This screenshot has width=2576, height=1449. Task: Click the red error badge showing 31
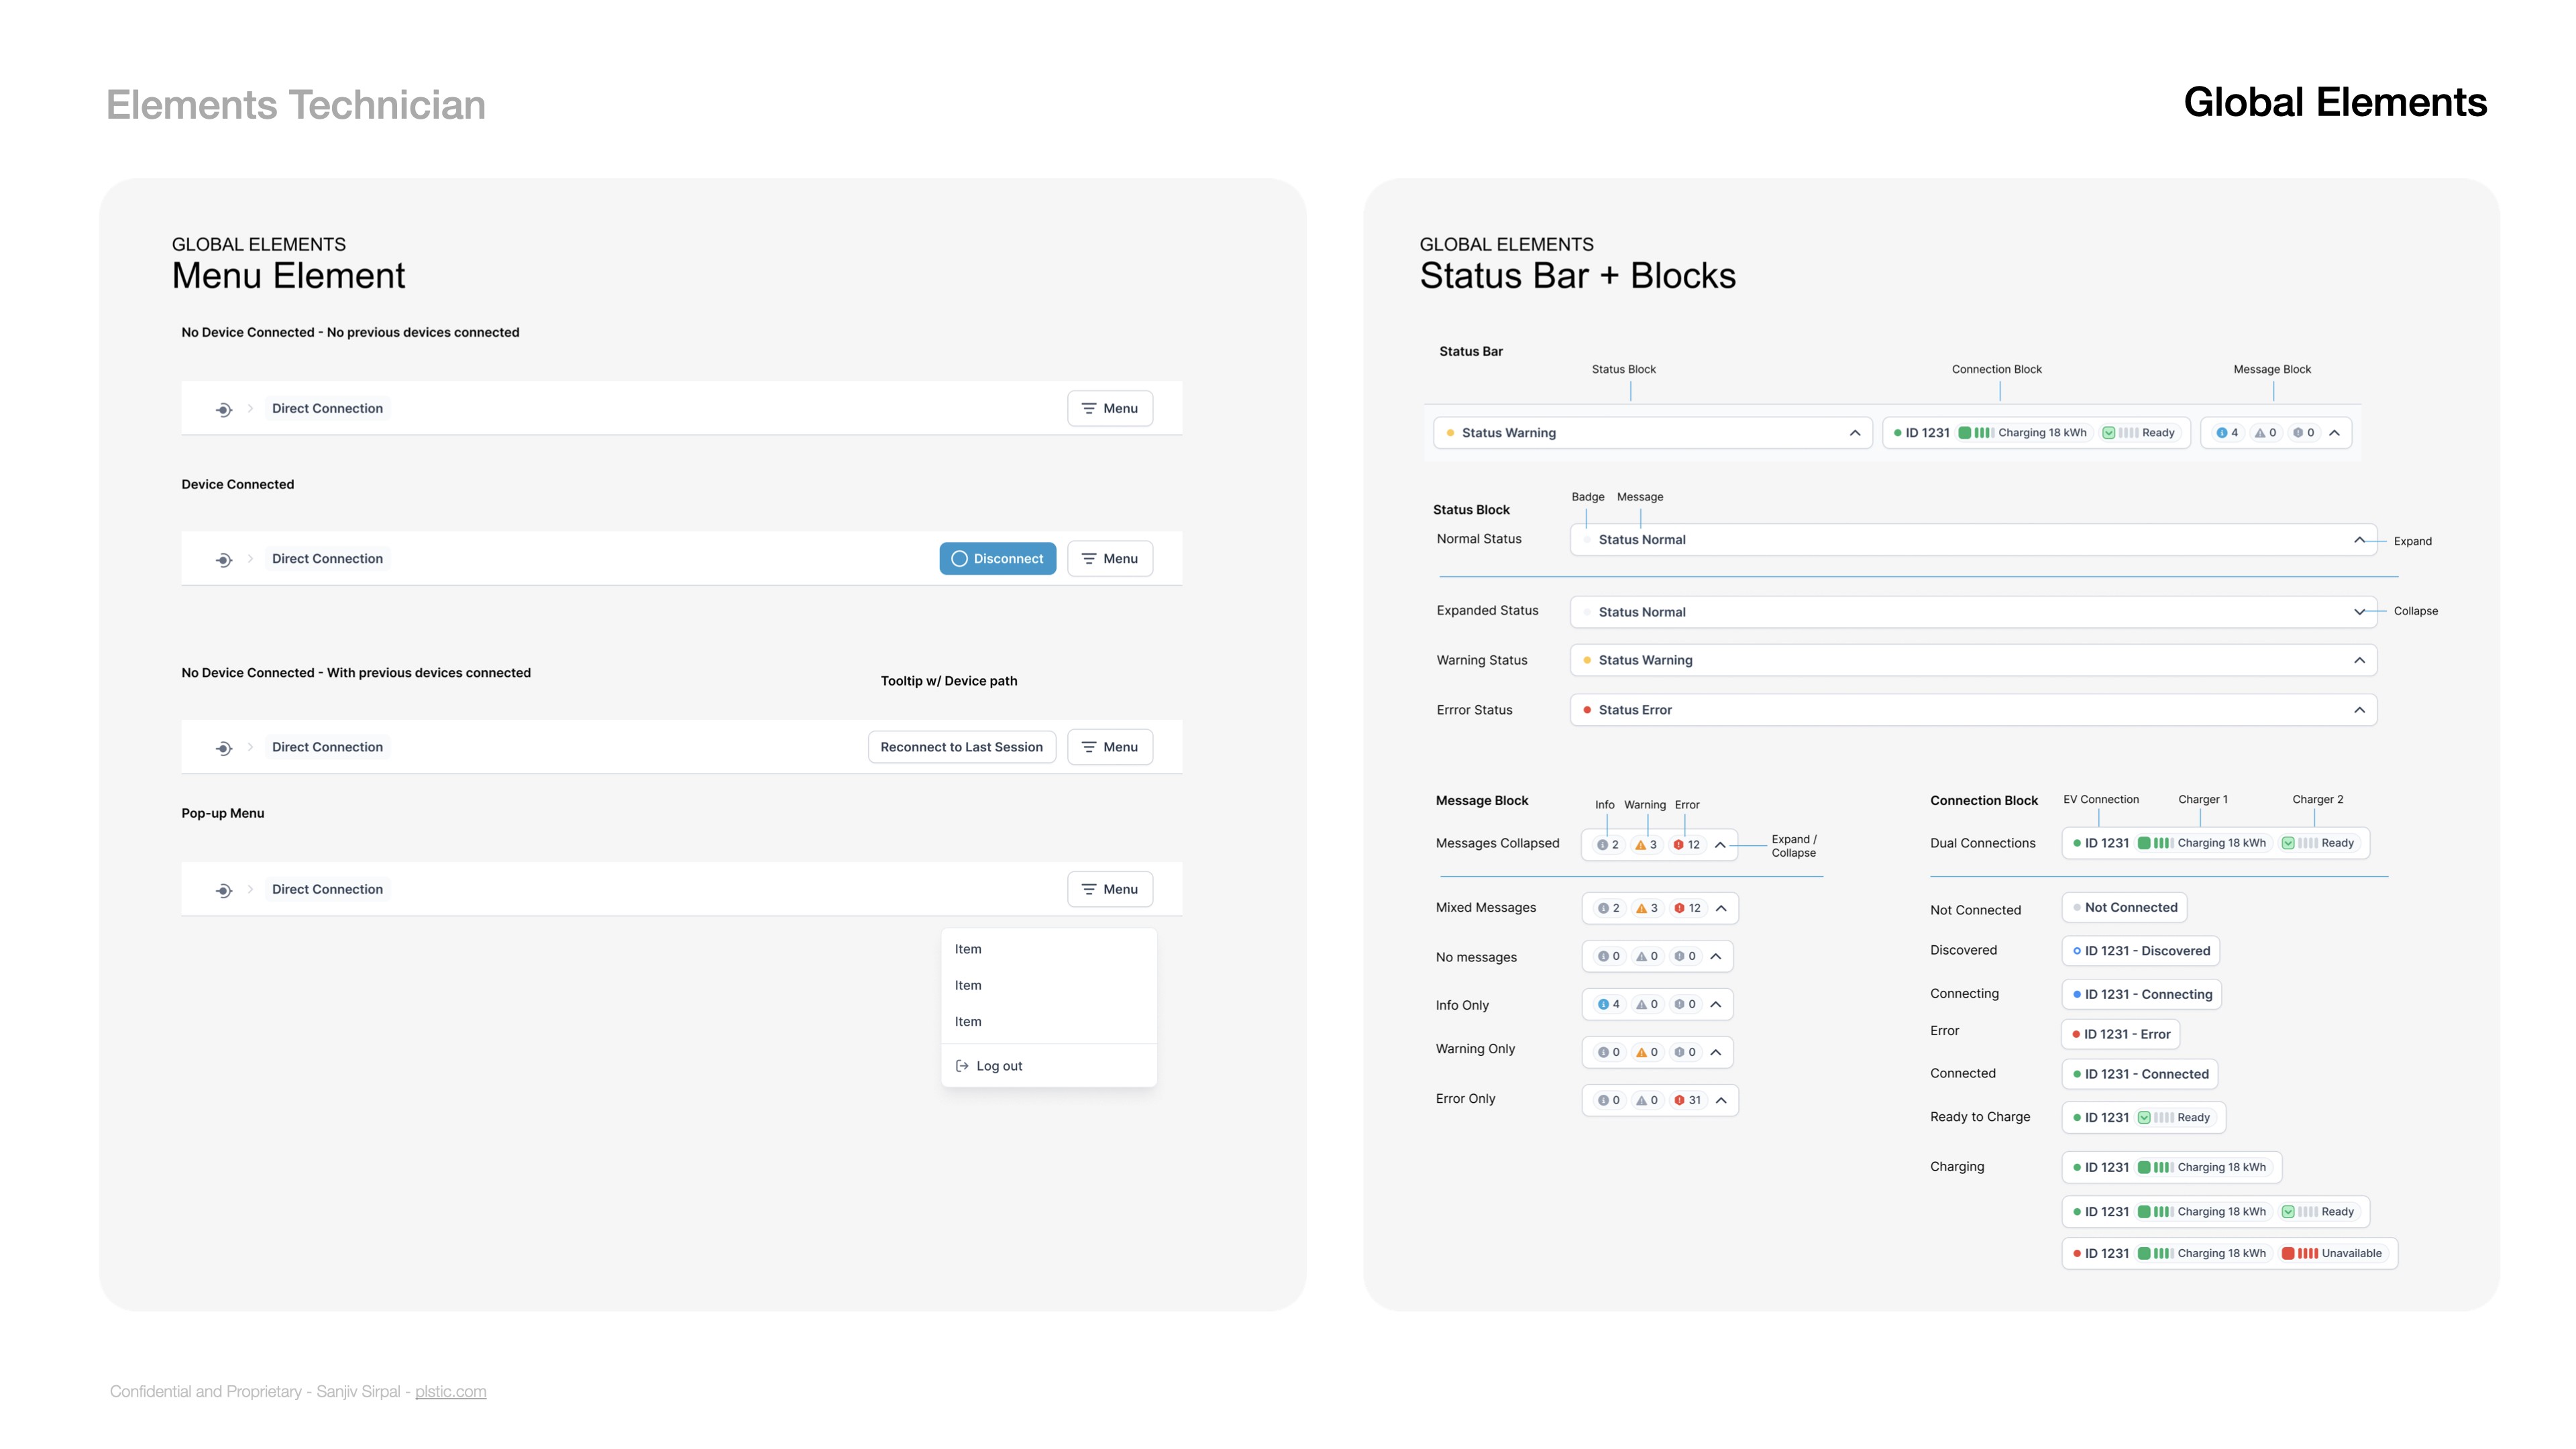coord(1687,1100)
